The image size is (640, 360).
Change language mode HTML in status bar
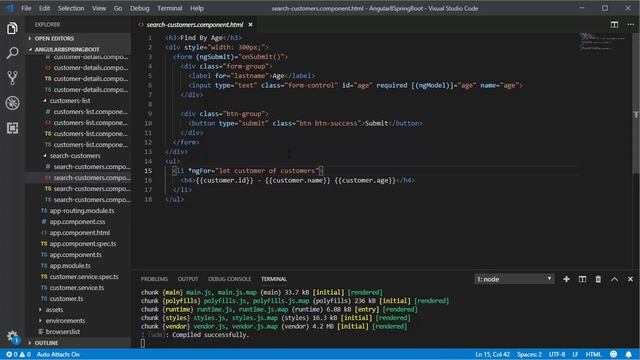[x=593, y=354]
